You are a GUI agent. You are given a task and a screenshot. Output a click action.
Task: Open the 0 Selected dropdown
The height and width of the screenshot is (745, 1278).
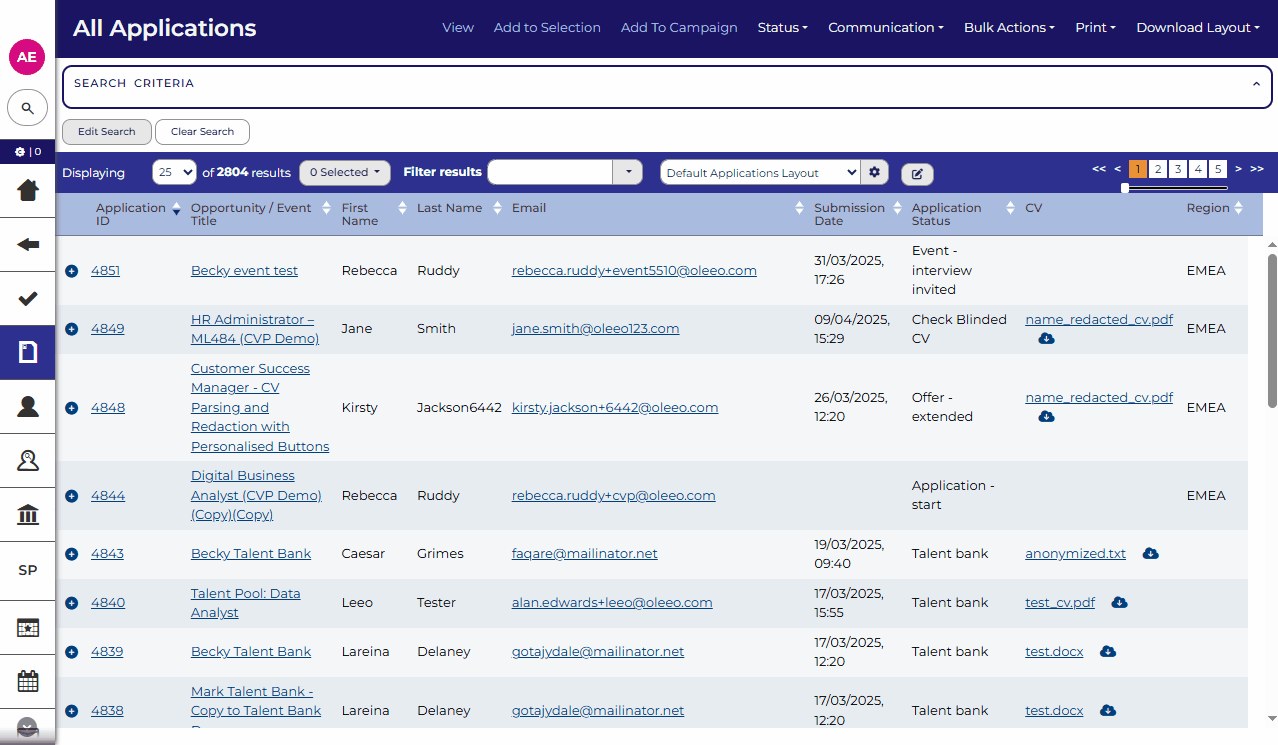pyautogui.click(x=344, y=172)
